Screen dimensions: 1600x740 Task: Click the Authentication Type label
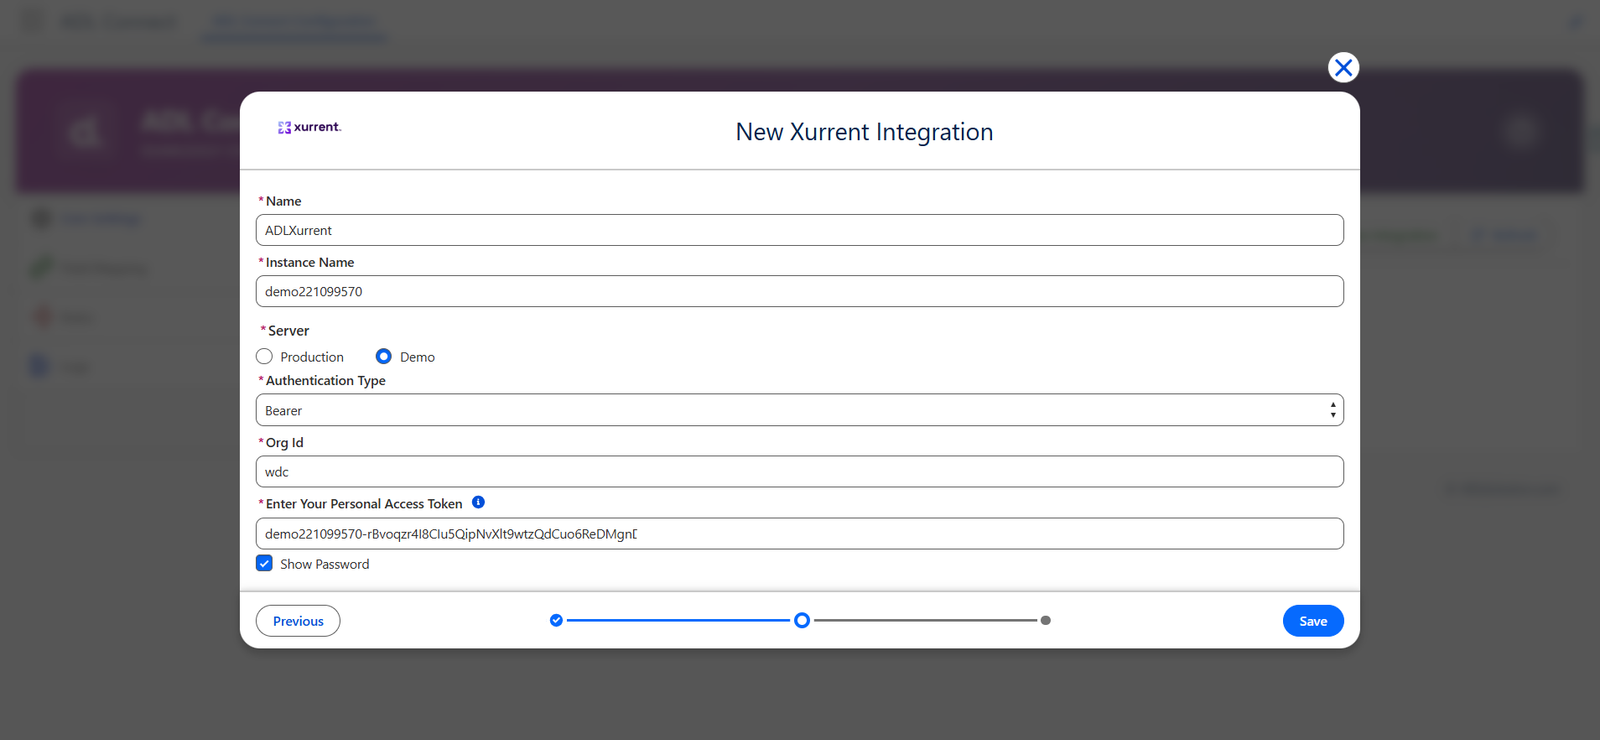pyautogui.click(x=325, y=381)
